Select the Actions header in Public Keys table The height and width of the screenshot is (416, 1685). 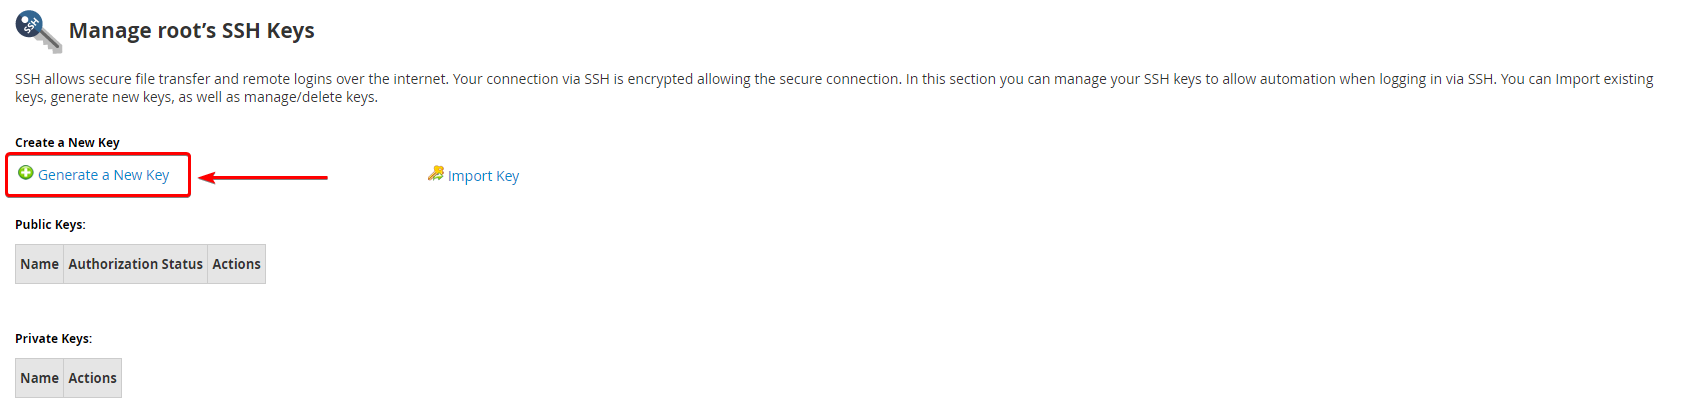(x=236, y=264)
